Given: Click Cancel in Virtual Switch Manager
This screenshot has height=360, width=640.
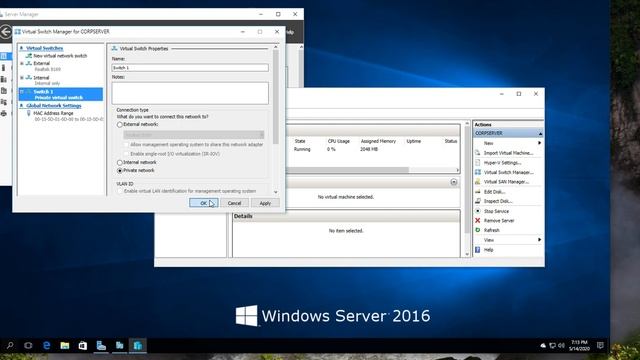Looking at the screenshot, I should coord(234,203).
